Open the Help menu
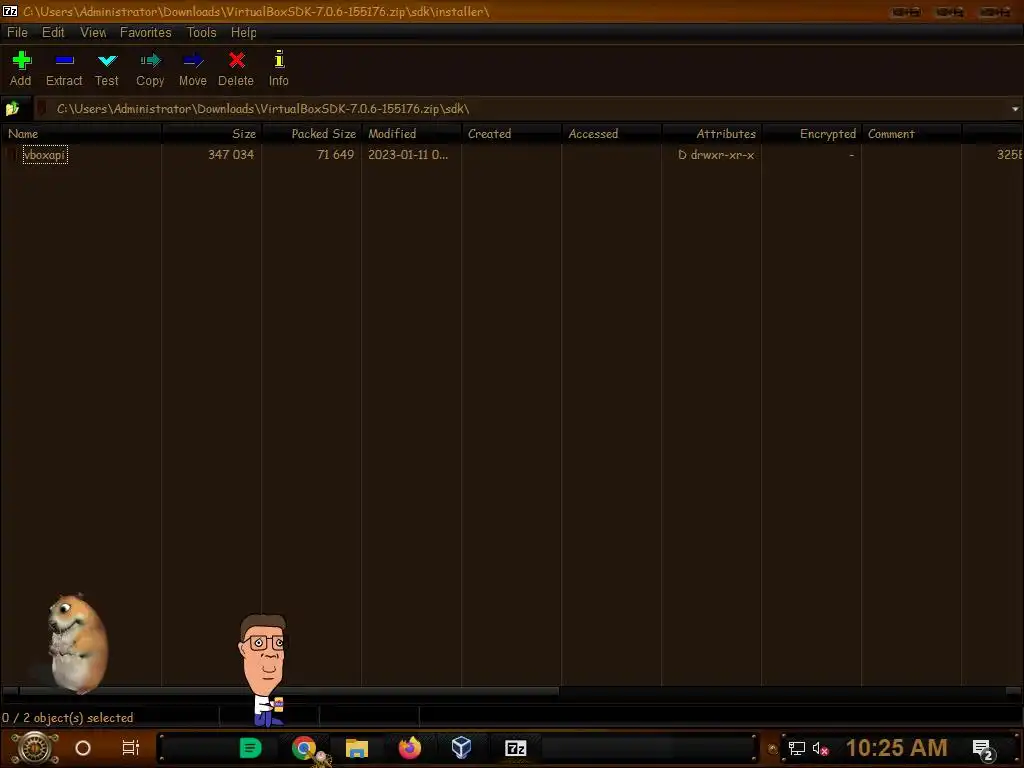 [244, 33]
